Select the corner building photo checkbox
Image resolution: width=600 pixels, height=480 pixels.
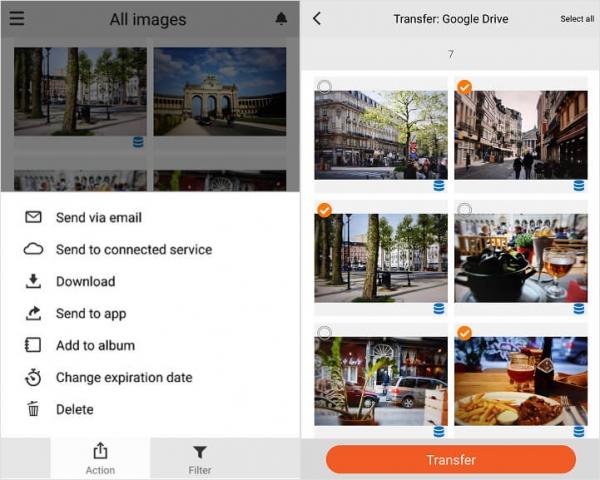324,87
